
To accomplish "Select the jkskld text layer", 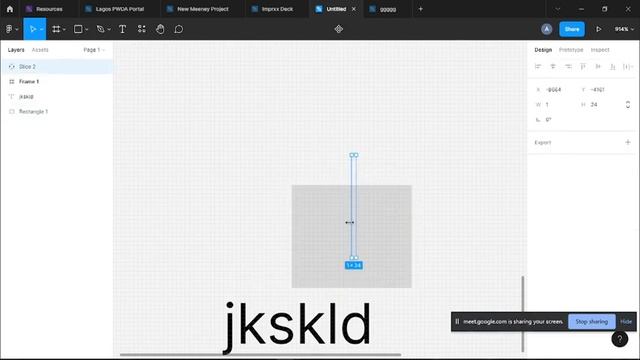I will coord(57,97).
